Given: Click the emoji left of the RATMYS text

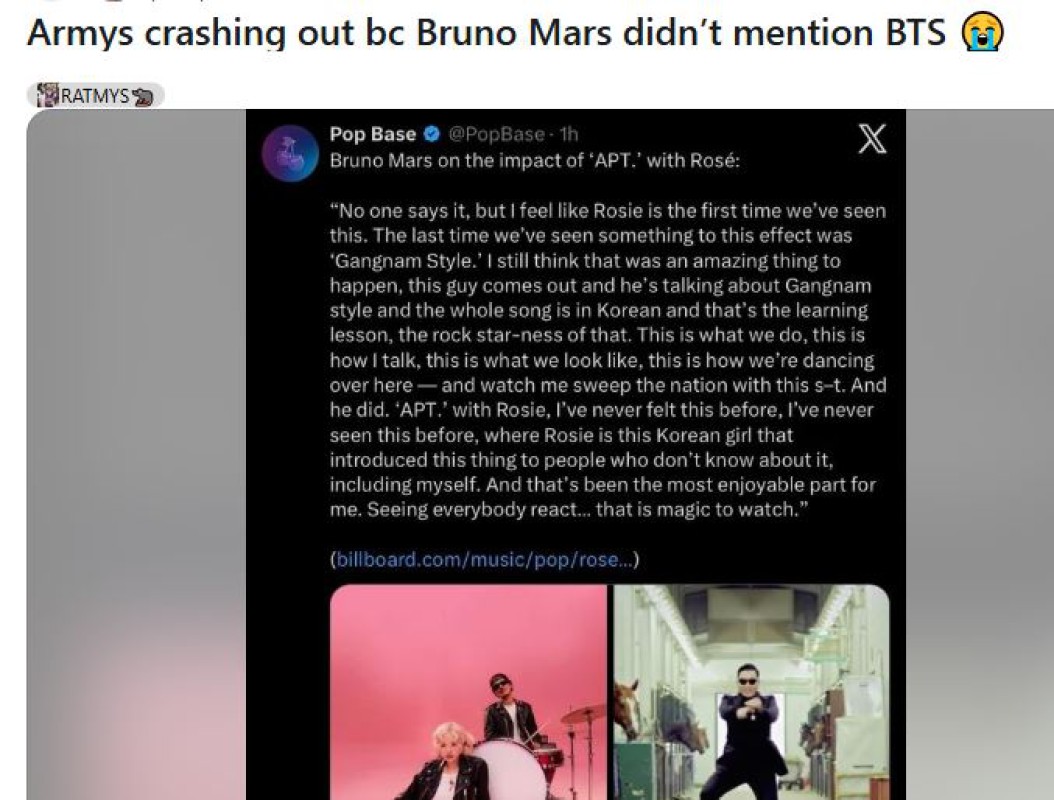Looking at the screenshot, I should pyautogui.click(x=46, y=96).
